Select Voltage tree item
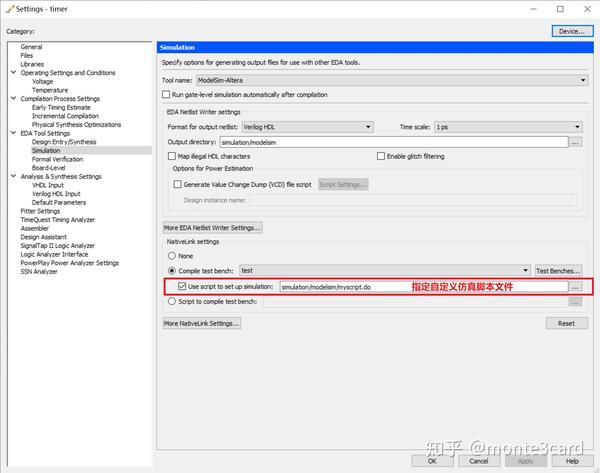 coord(42,82)
